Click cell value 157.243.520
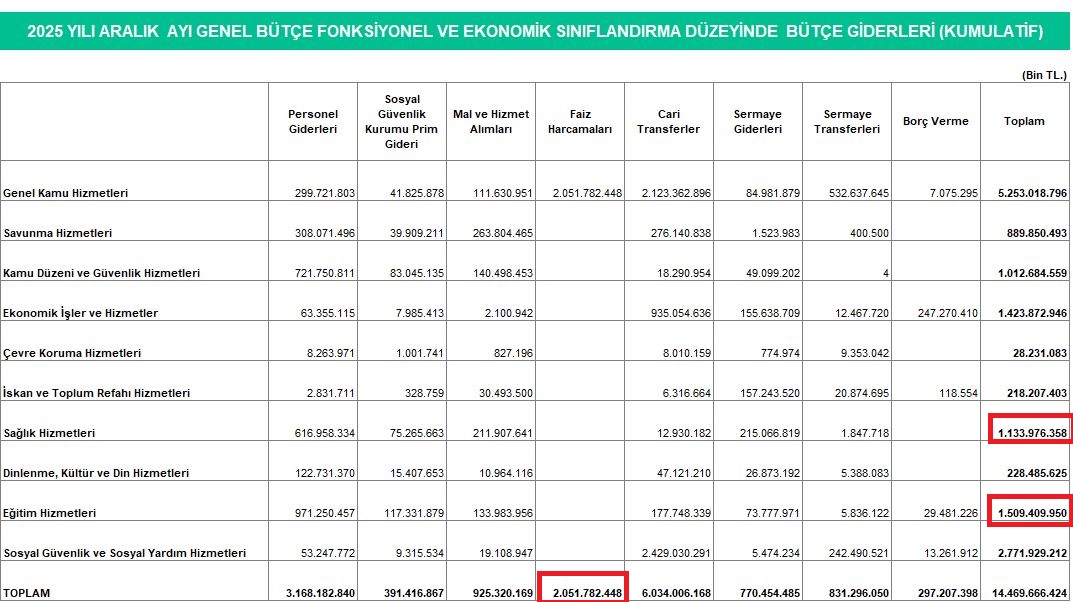The image size is (1073, 602). coord(770,393)
